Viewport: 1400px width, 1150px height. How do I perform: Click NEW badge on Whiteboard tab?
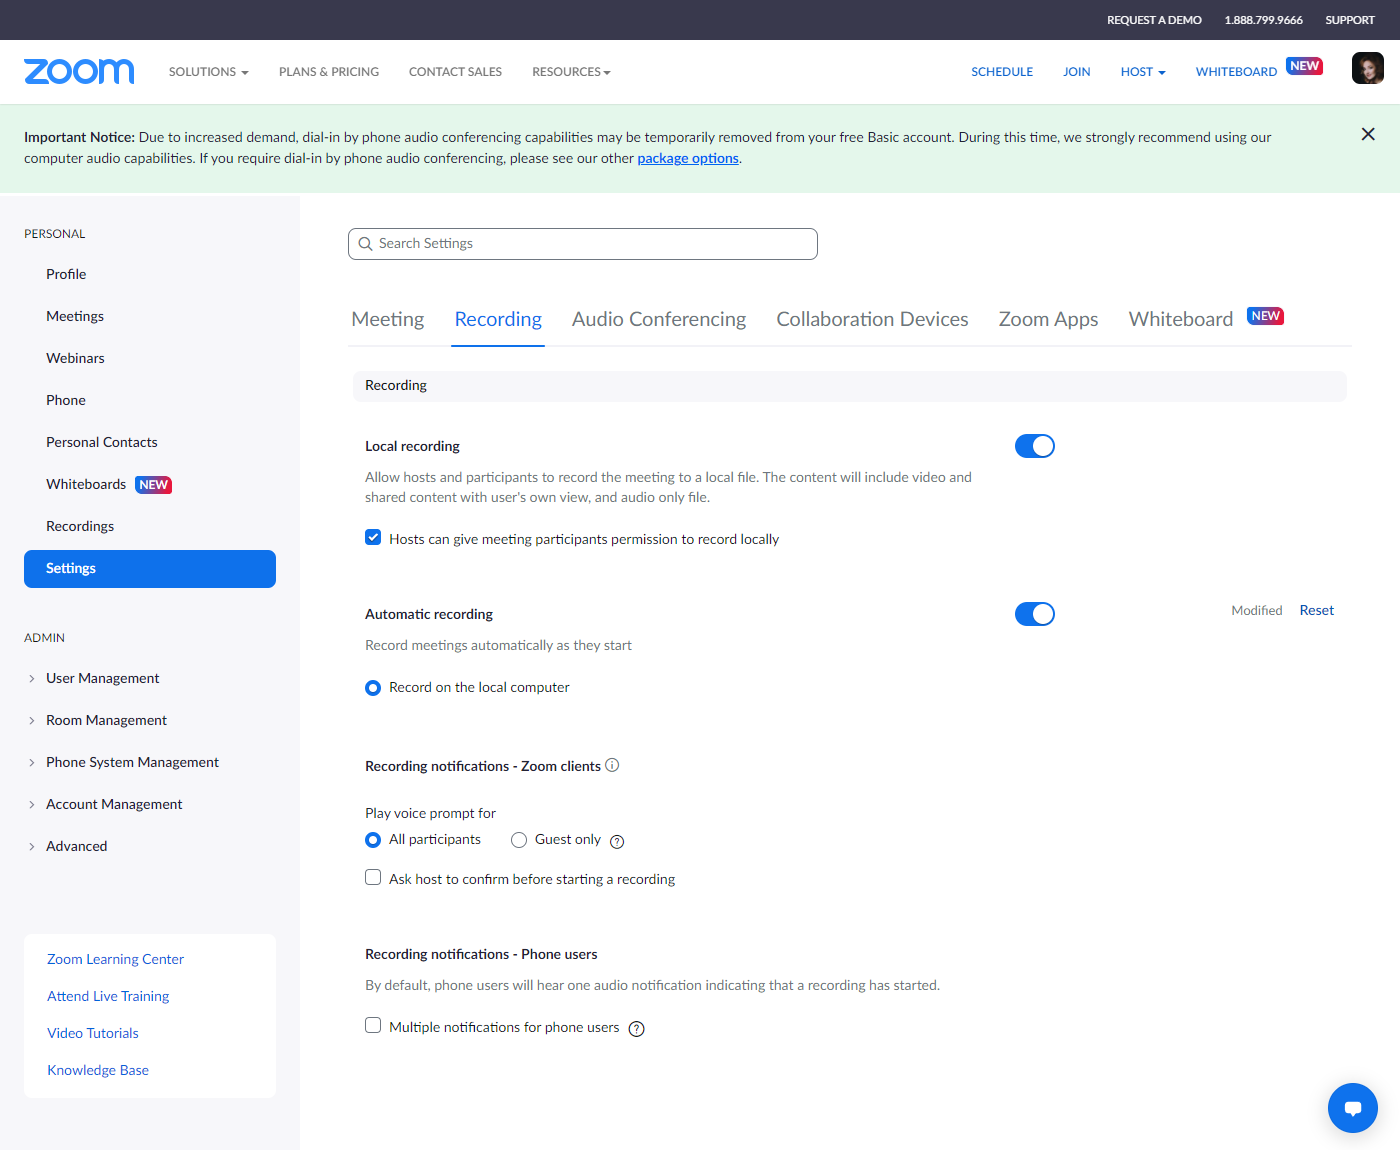tap(1266, 316)
